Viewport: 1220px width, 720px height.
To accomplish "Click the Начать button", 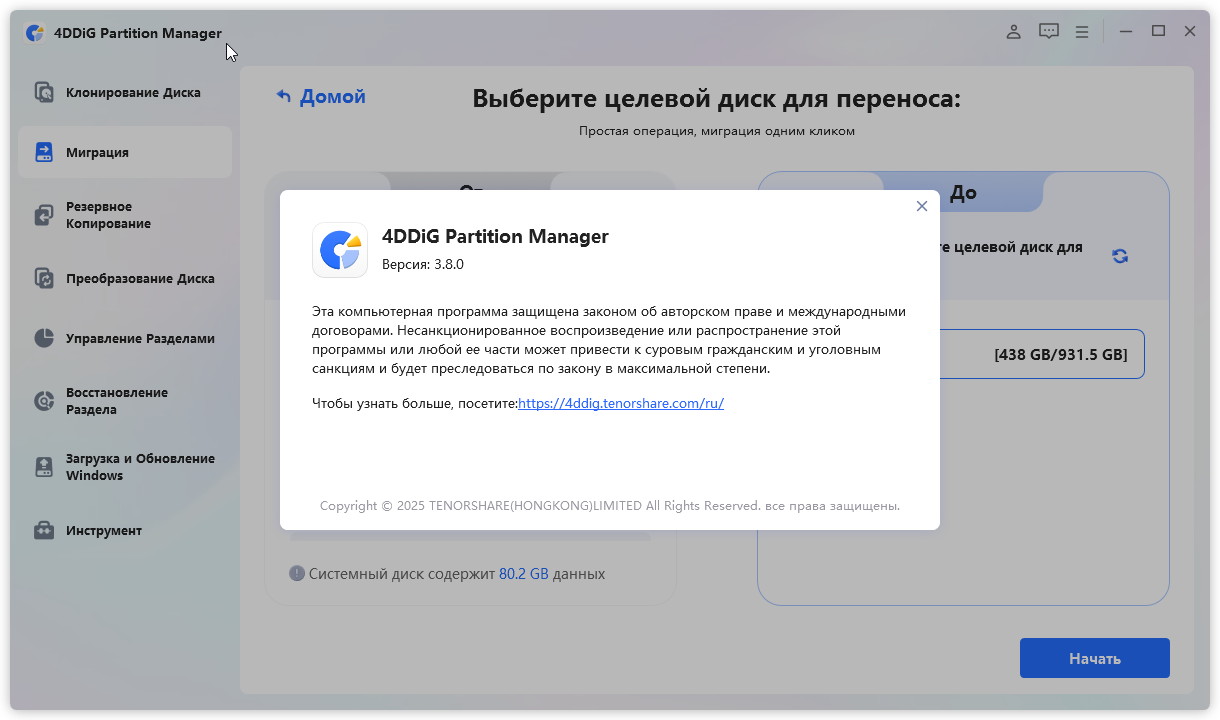I will (1095, 658).
